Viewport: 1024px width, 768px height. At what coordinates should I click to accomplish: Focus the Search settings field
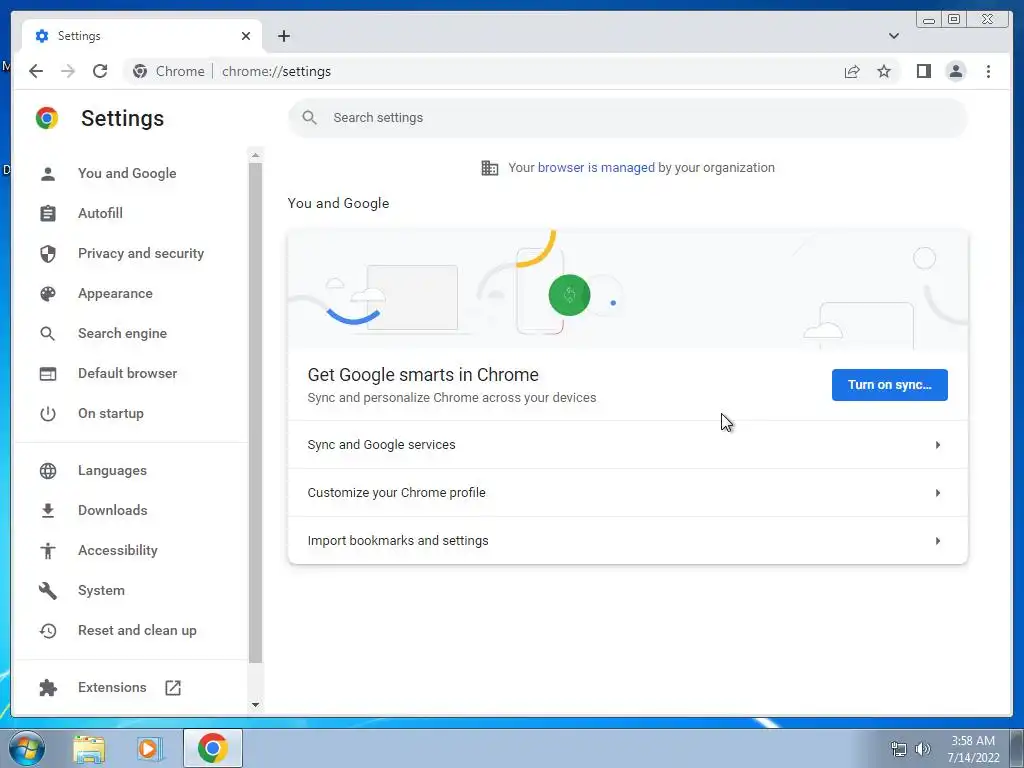point(628,118)
